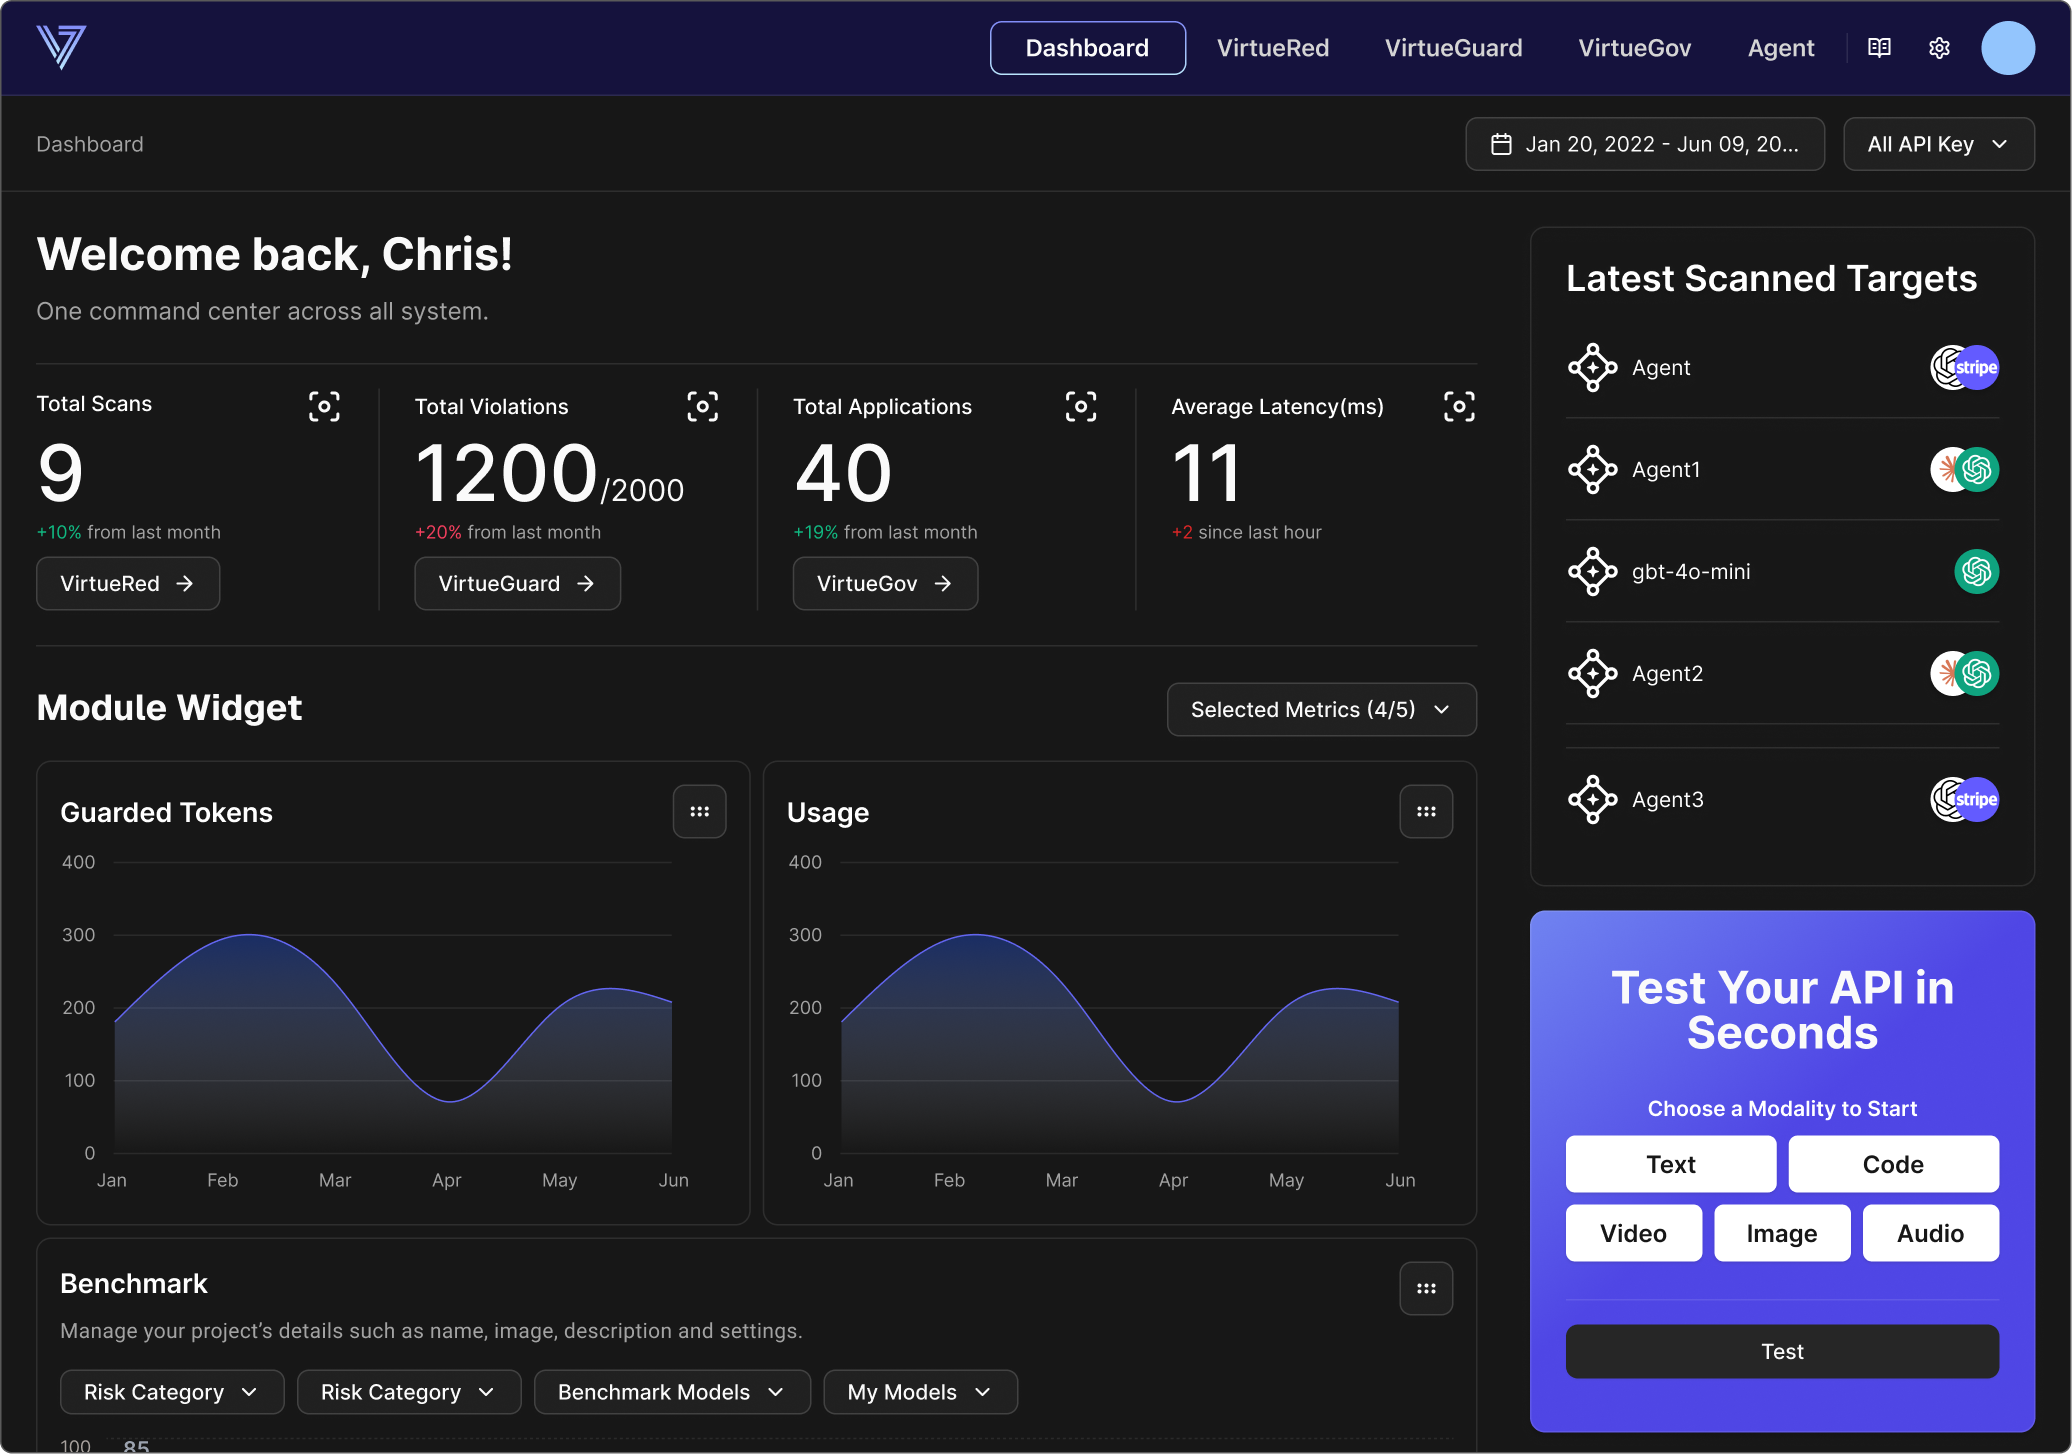Select the Code modality option
The image size is (2072, 1454).
click(x=1892, y=1164)
